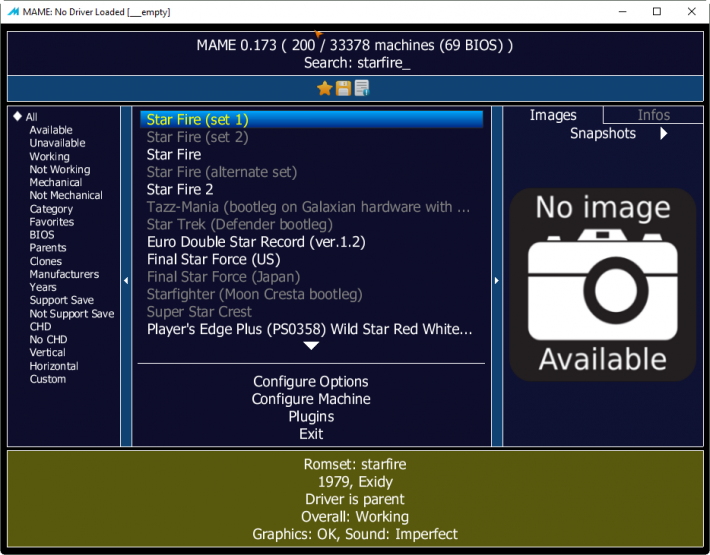Choose the Support Save filter
This screenshot has width=710, height=555.
click(x=62, y=301)
